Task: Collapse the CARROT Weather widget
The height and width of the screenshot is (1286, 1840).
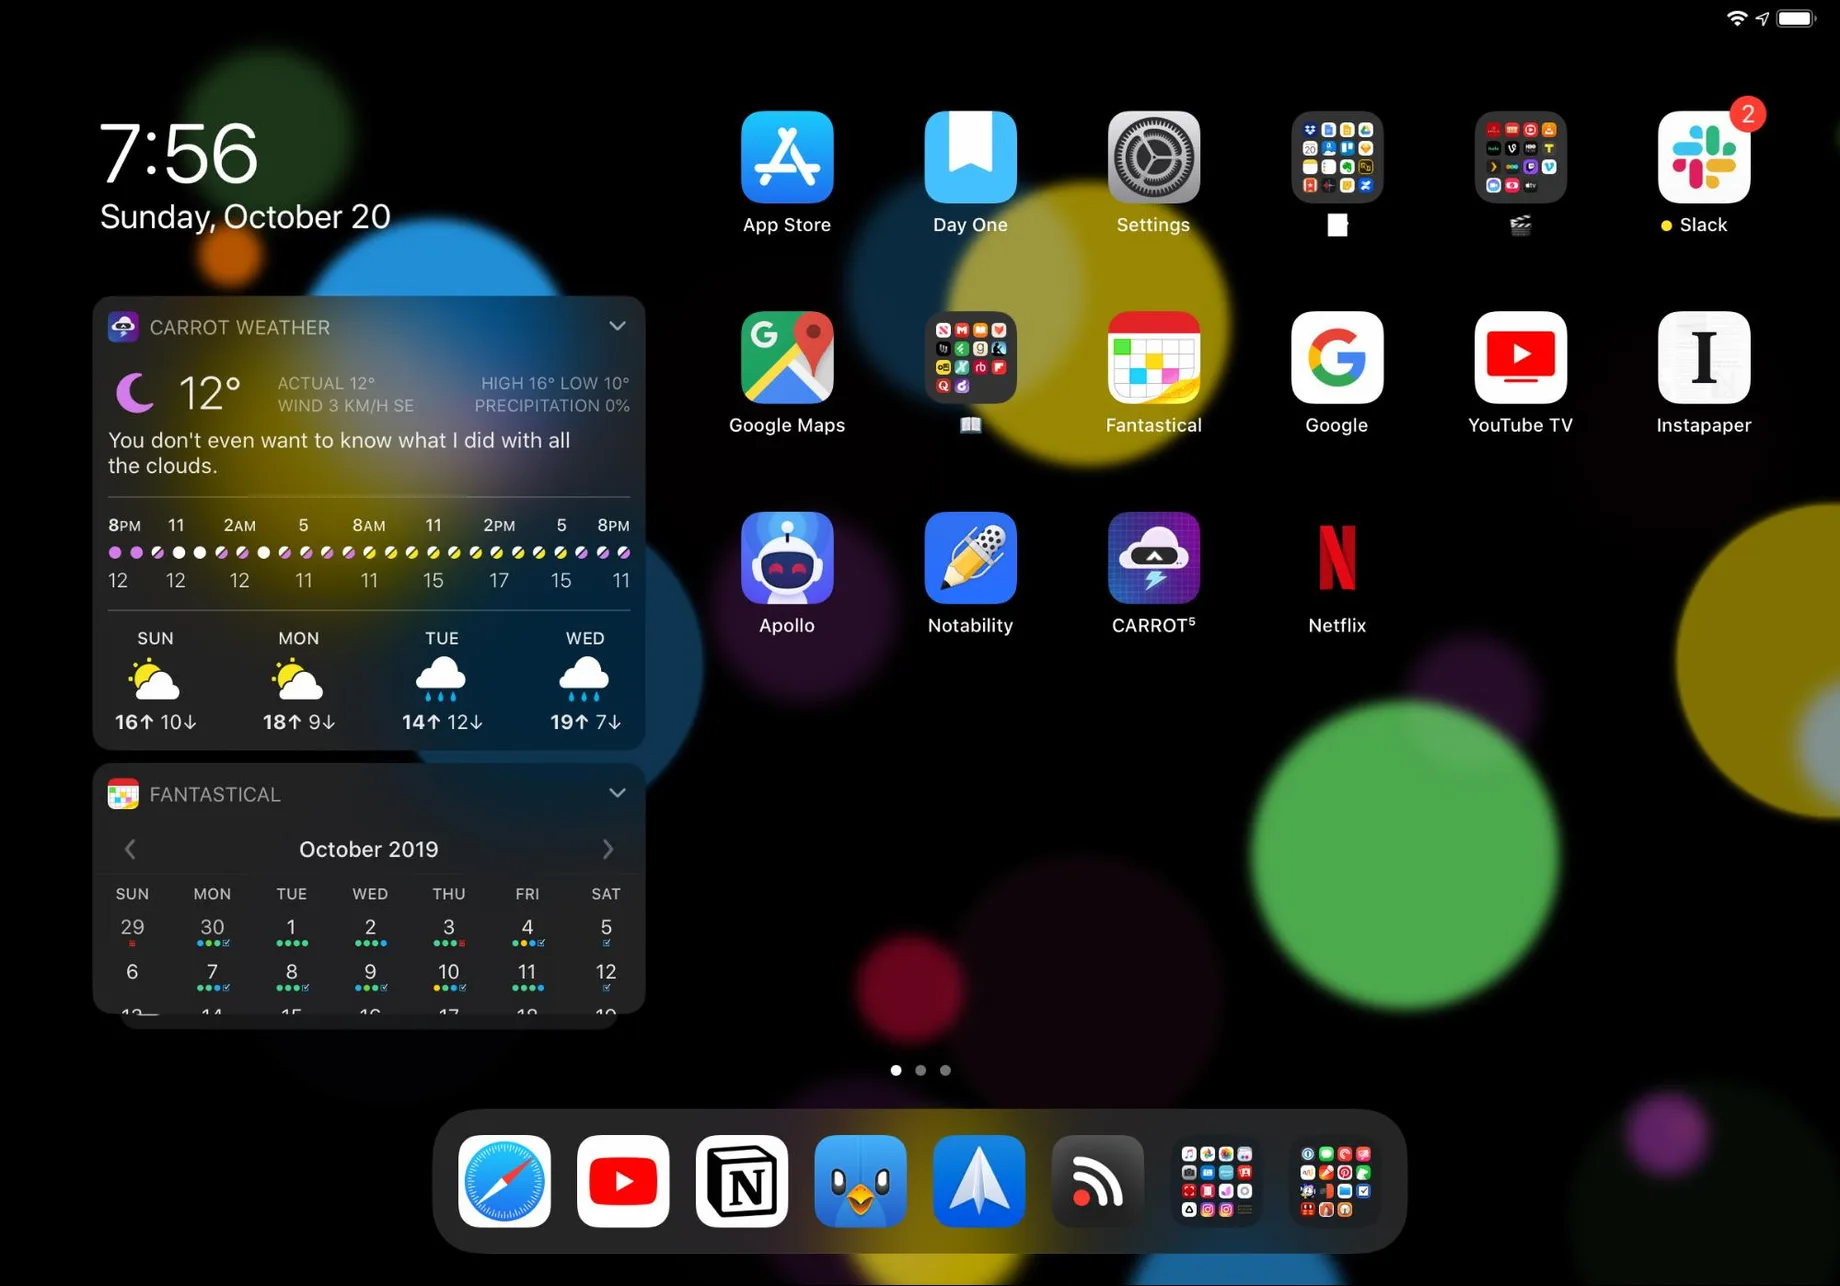Action: tap(617, 326)
